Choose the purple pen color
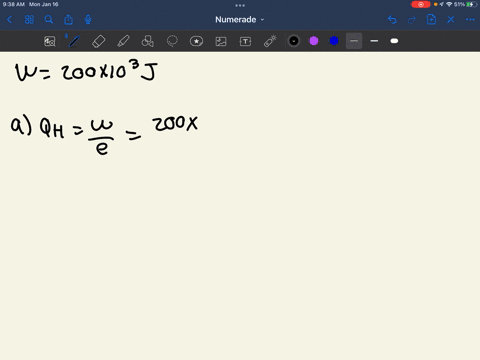 tap(314, 41)
